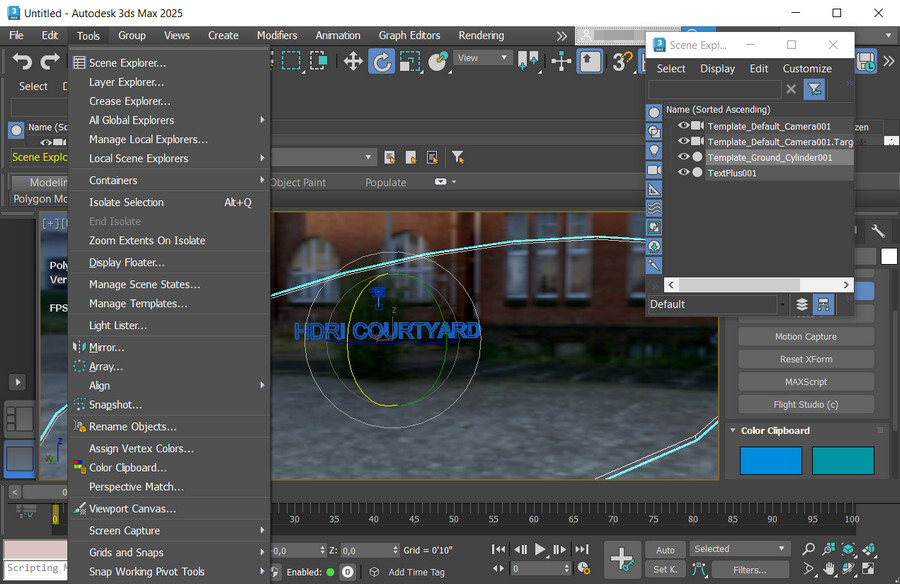
Task: Click the Redo arrow icon
Action: click(50, 61)
